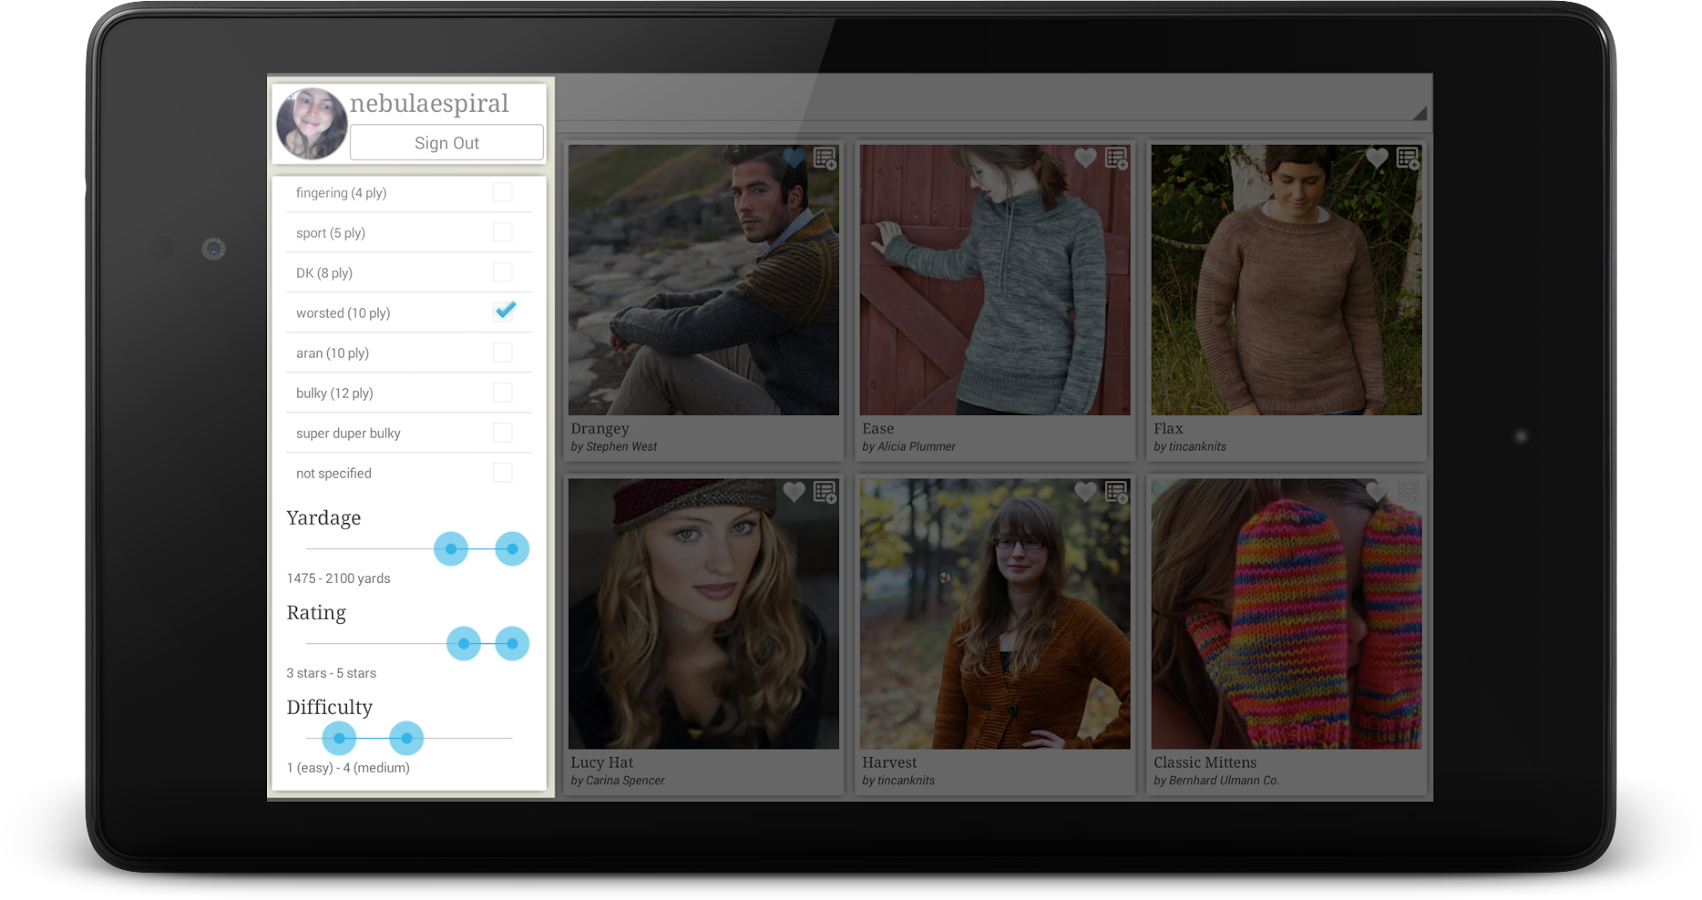Sign Out of the nebulaespiral account
The width and height of the screenshot is (1702, 900).
[447, 143]
